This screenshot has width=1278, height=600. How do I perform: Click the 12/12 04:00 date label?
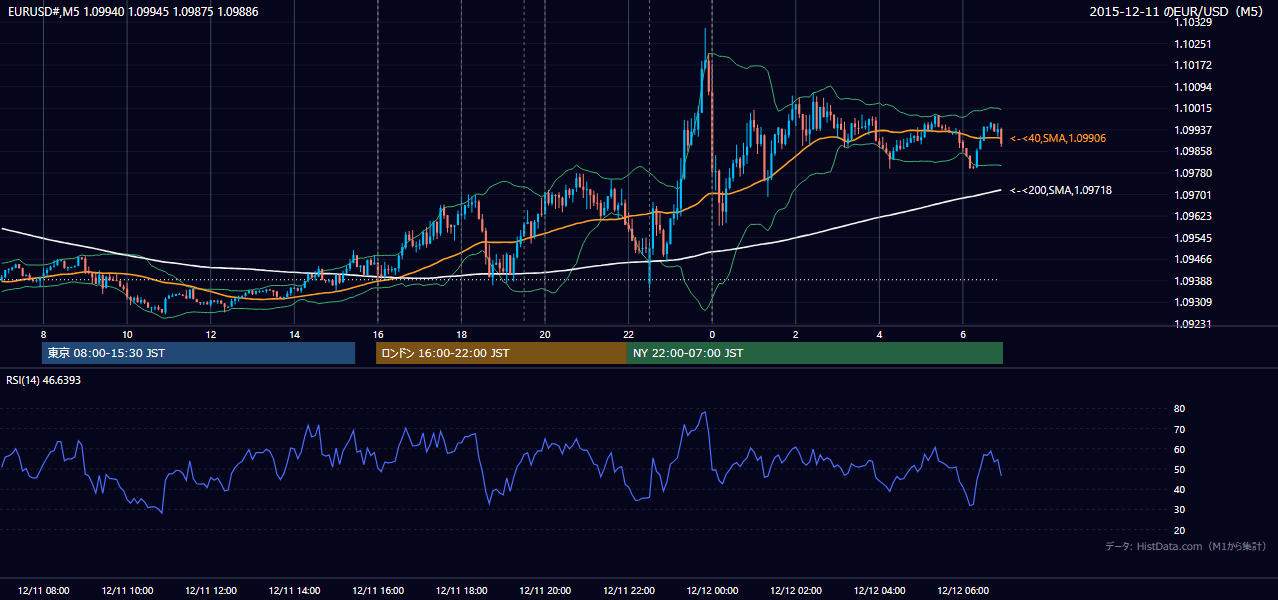tap(880, 591)
